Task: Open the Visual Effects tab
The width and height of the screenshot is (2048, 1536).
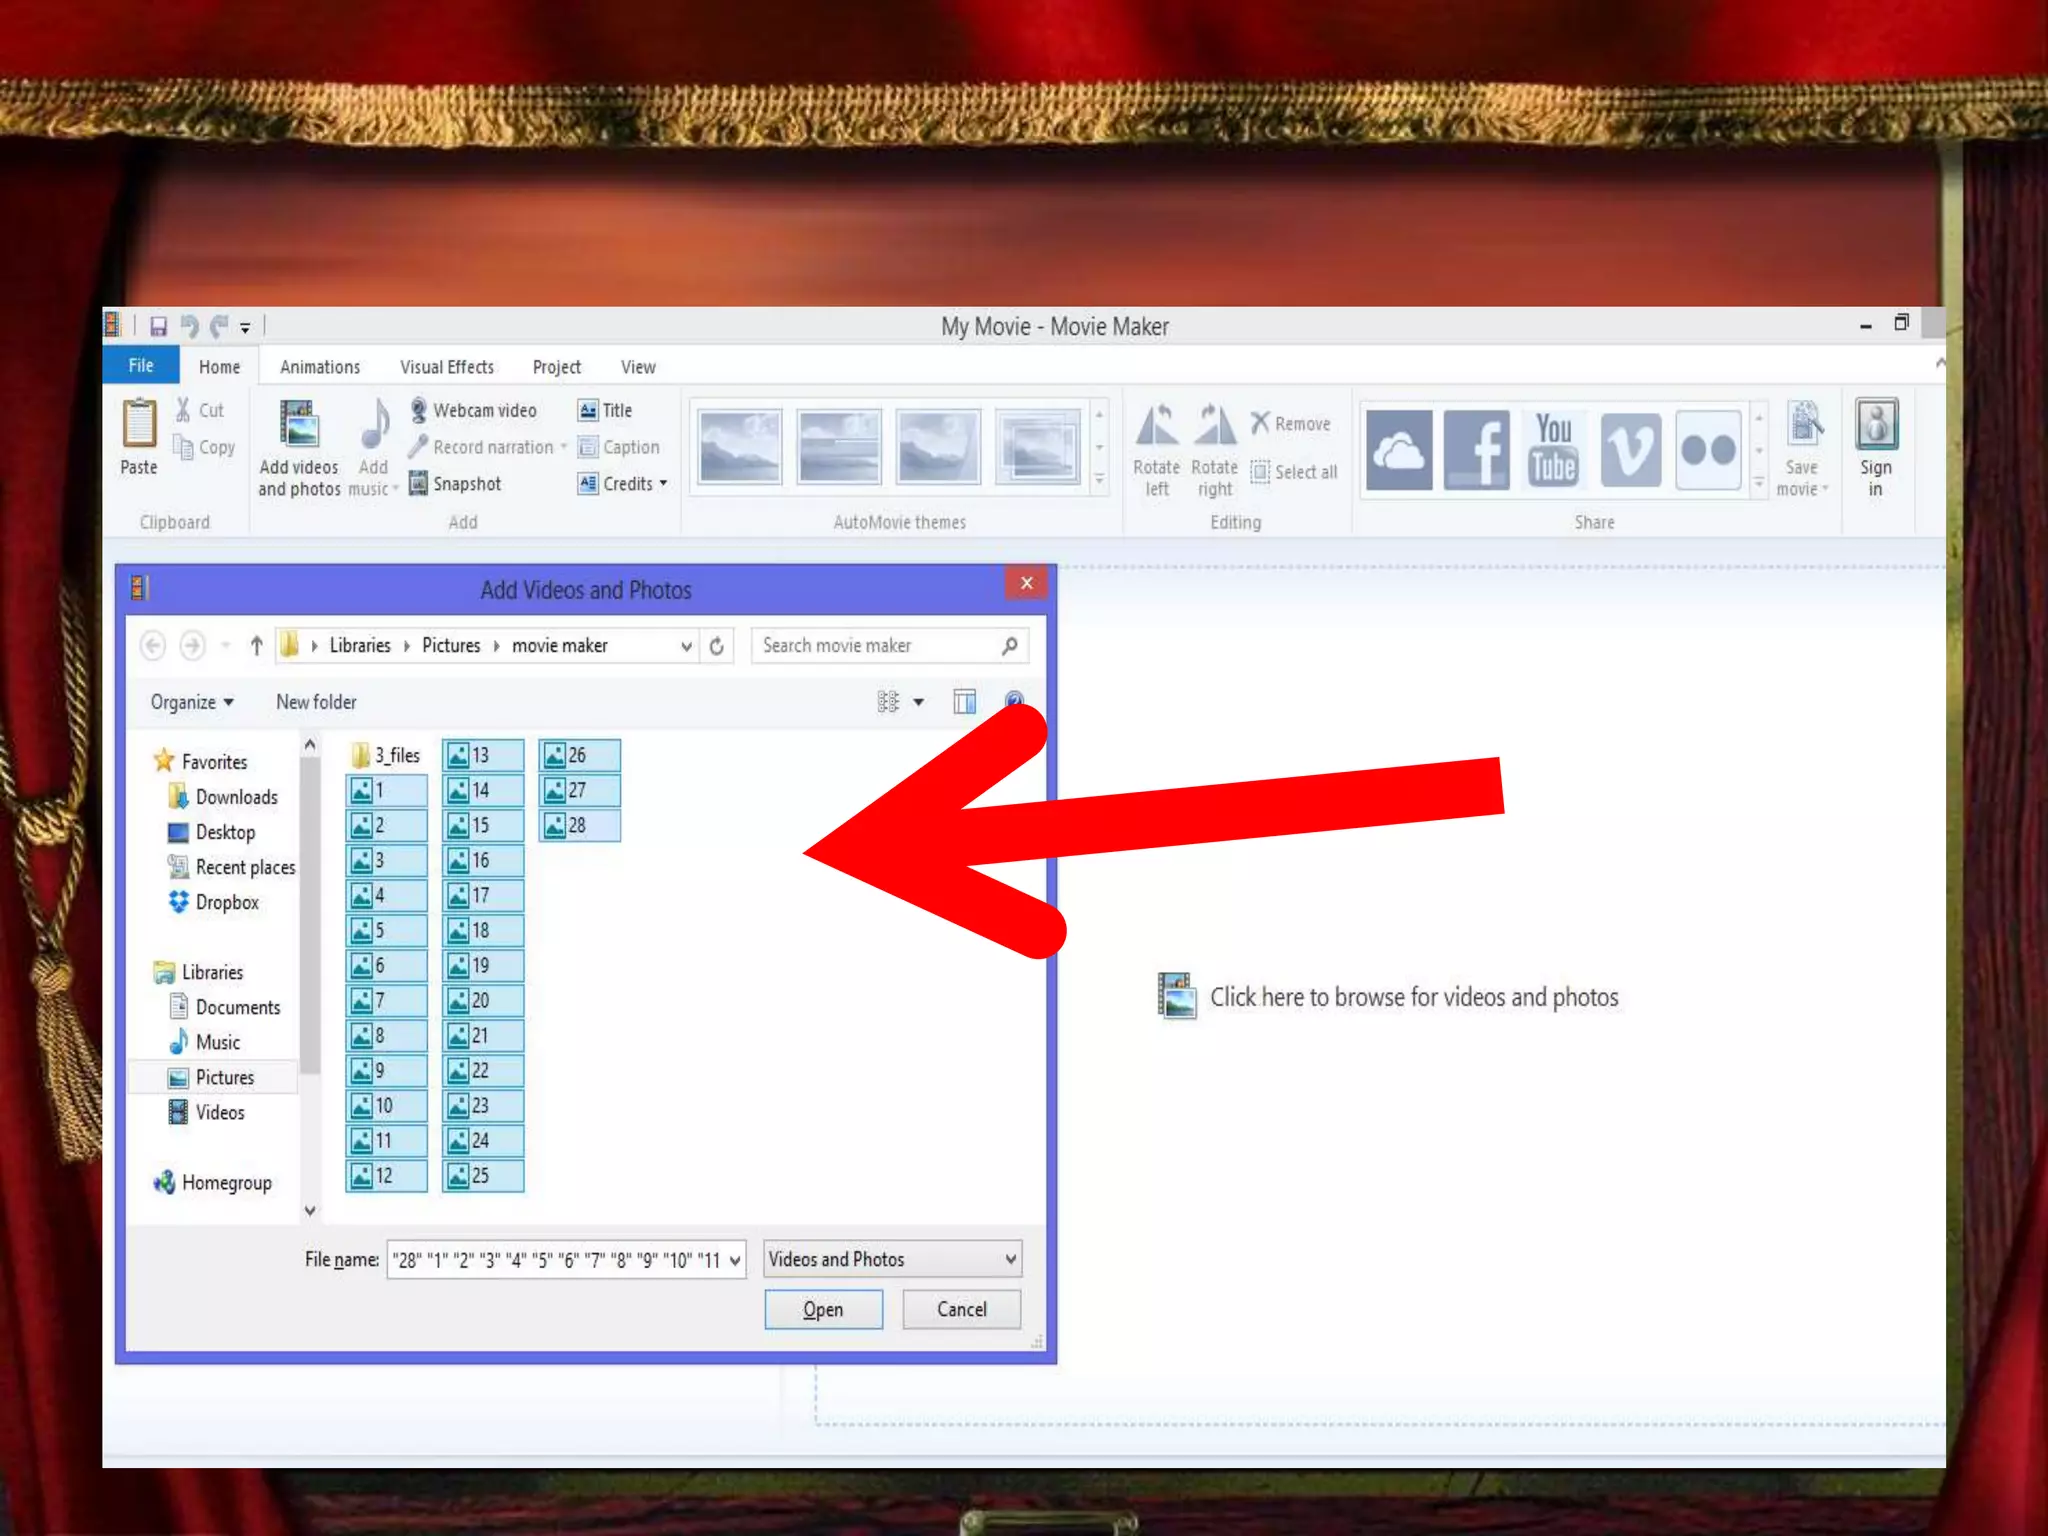Action: click(x=447, y=367)
